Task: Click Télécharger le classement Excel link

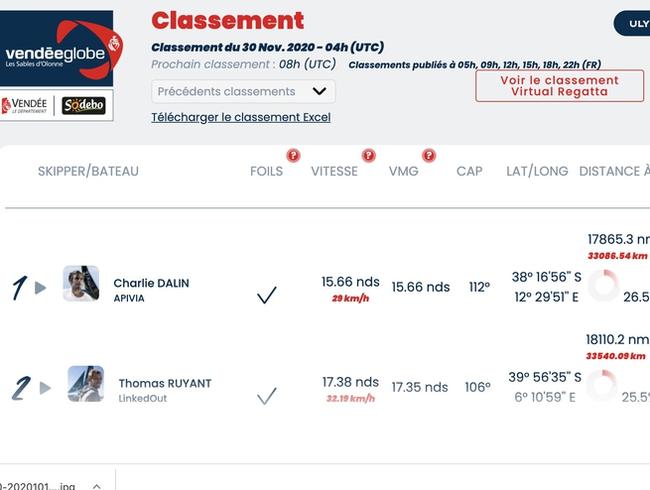Action: [241, 117]
